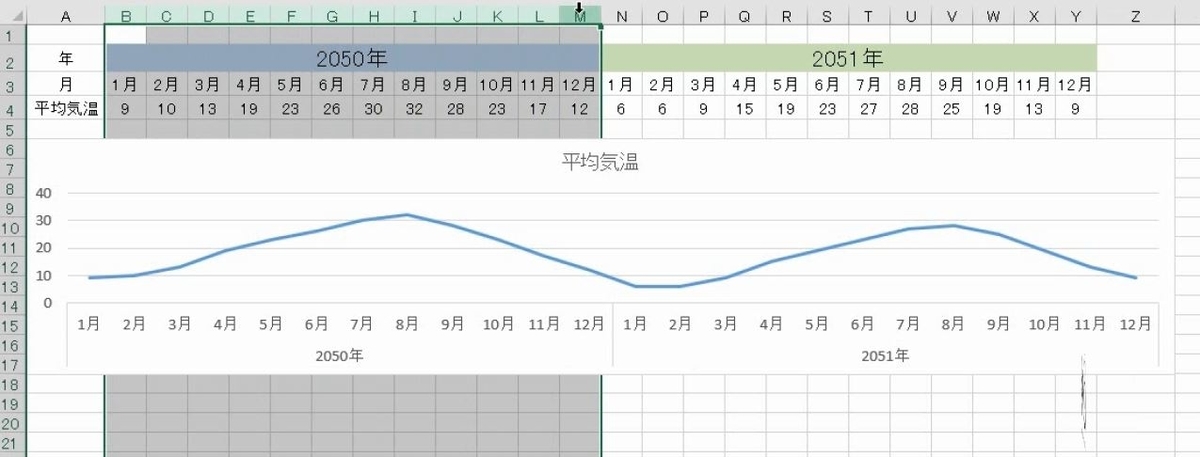The image size is (1200, 457).
Task: Select column header B
Action: click(x=125, y=16)
